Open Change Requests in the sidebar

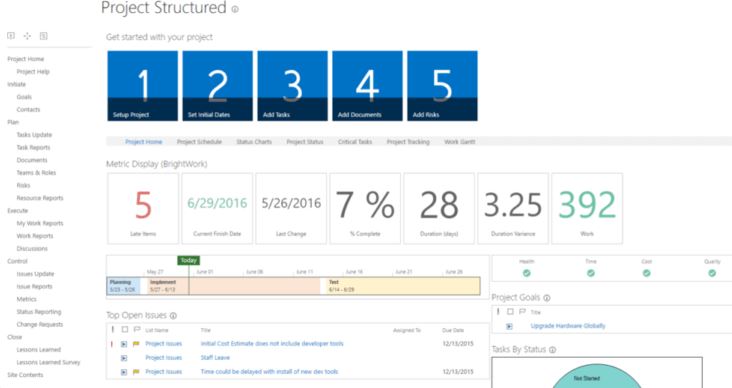40,325
